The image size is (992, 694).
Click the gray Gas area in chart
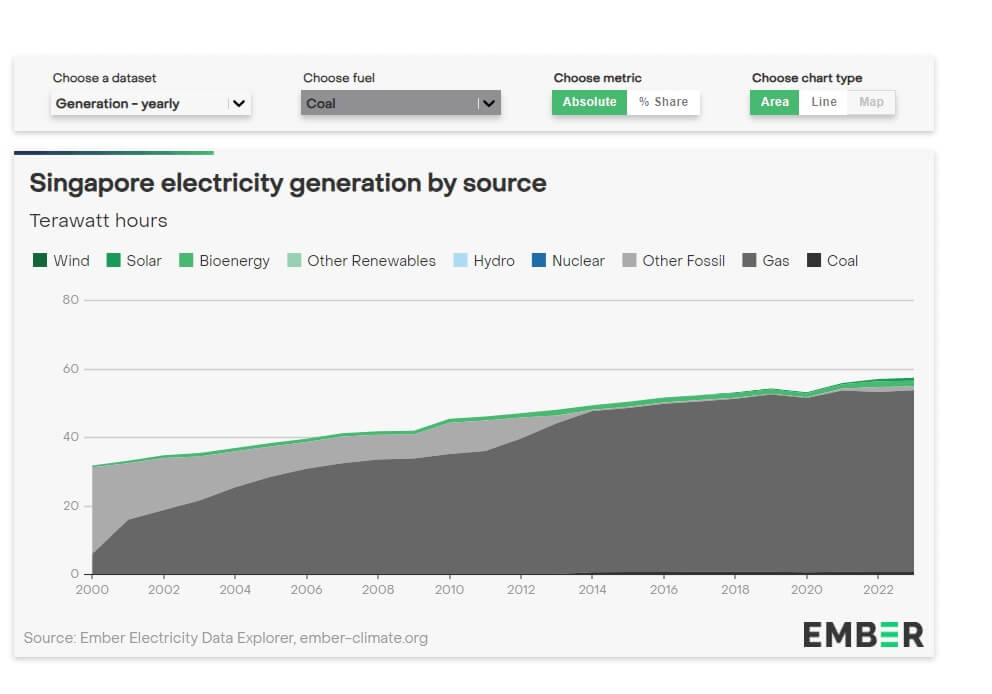(600, 500)
